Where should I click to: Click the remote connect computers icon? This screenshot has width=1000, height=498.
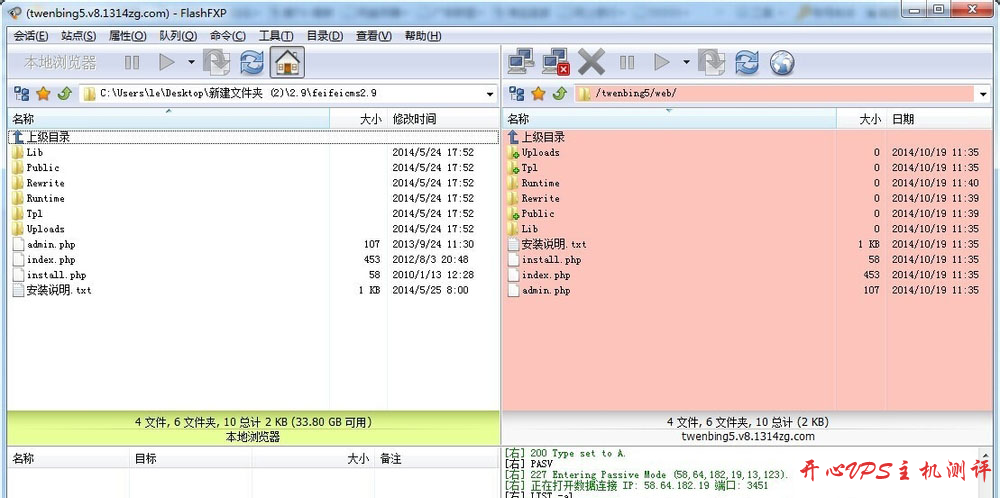click(x=521, y=62)
